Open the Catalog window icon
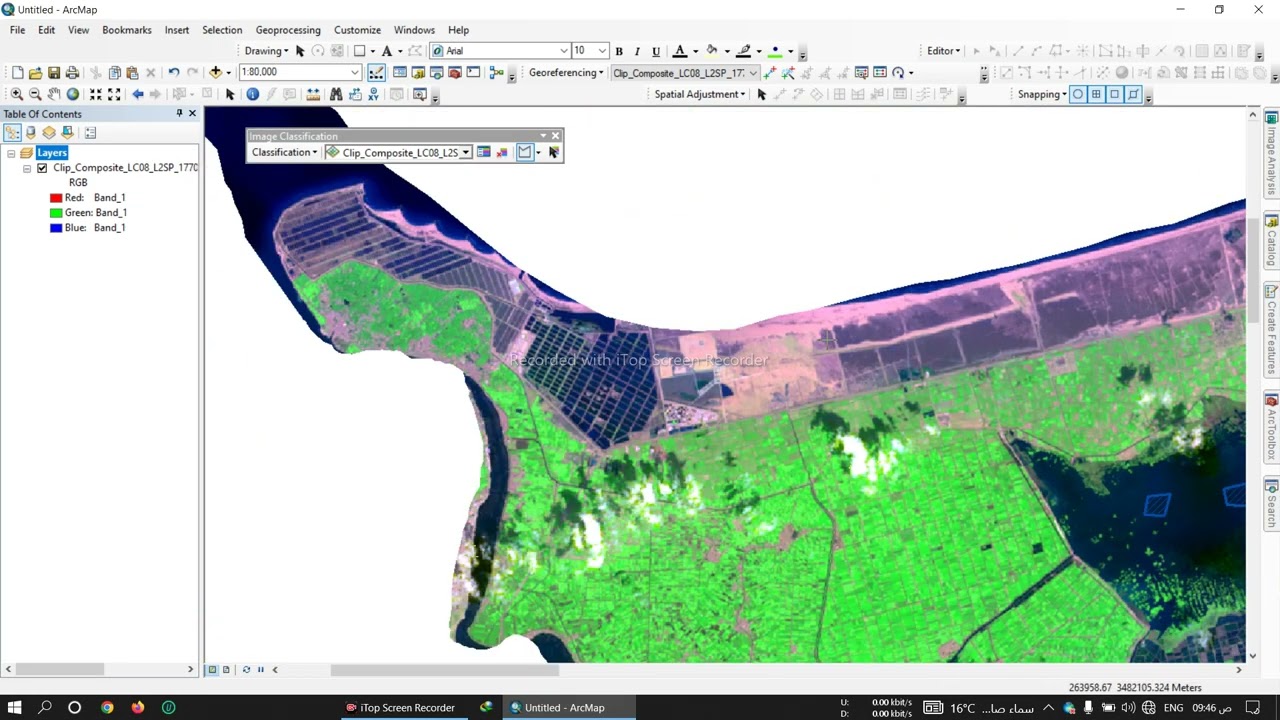1280x720 pixels. coord(418,72)
